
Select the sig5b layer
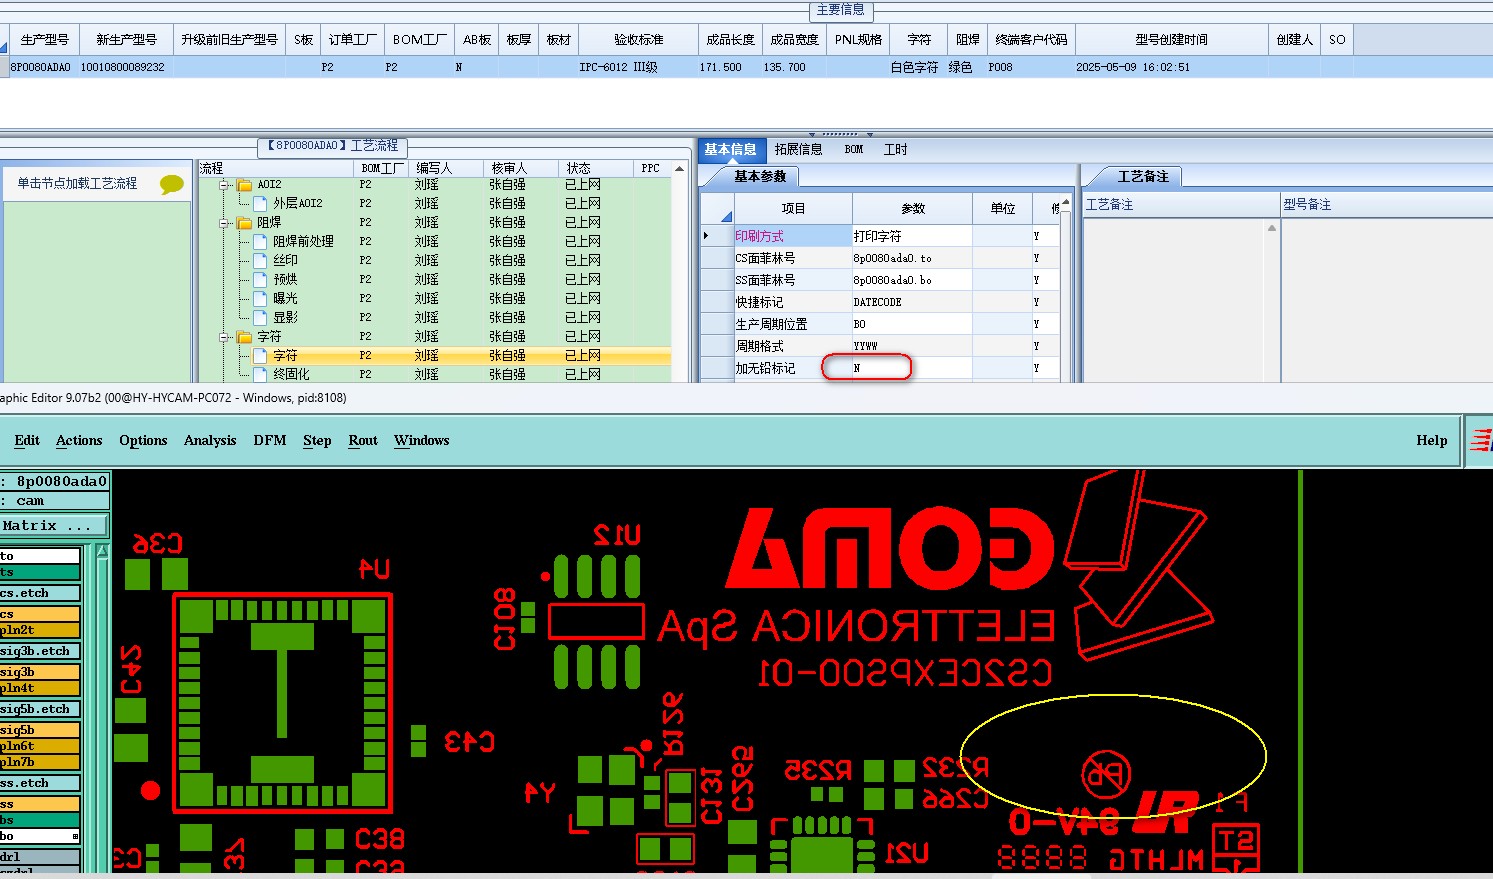[40, 730]
